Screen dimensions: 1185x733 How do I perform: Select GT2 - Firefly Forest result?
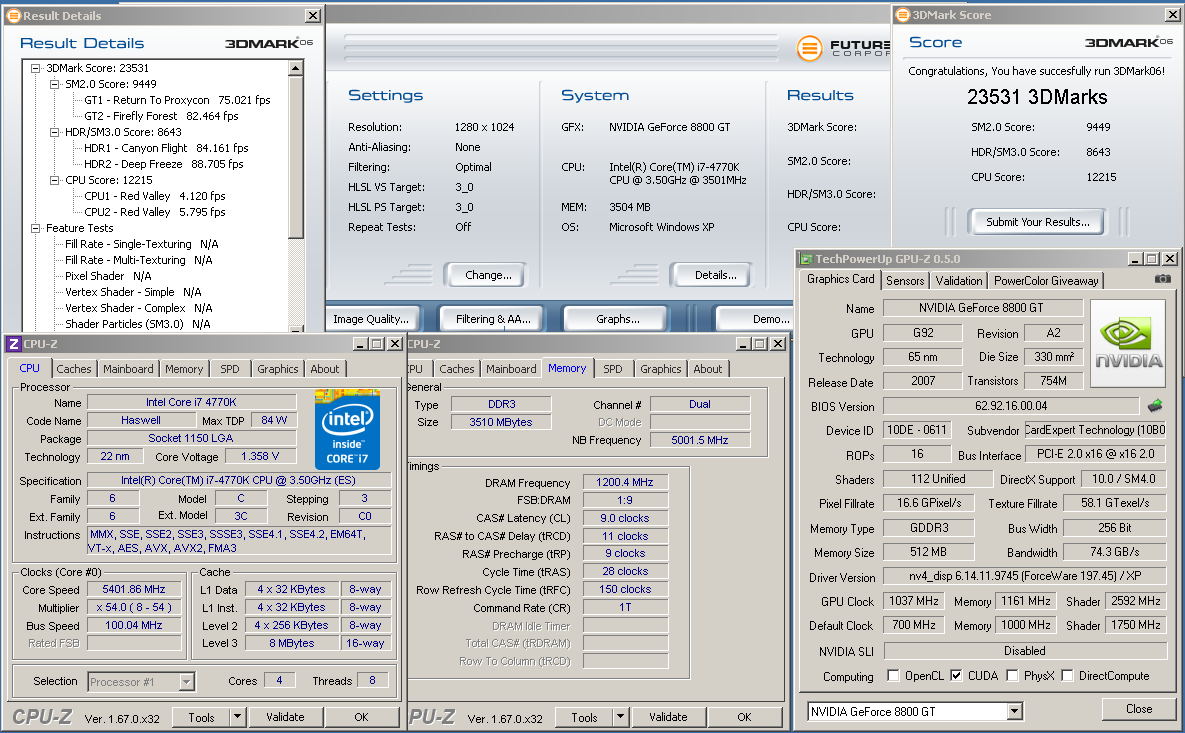click(161, 116)
